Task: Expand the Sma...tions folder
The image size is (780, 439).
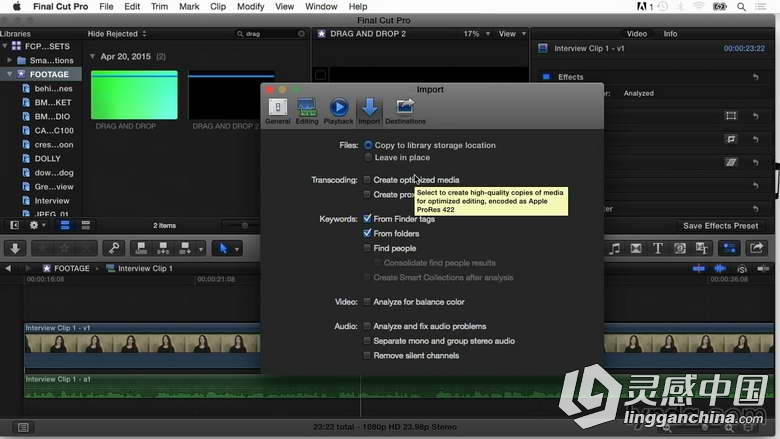Action: click(9, 60)
